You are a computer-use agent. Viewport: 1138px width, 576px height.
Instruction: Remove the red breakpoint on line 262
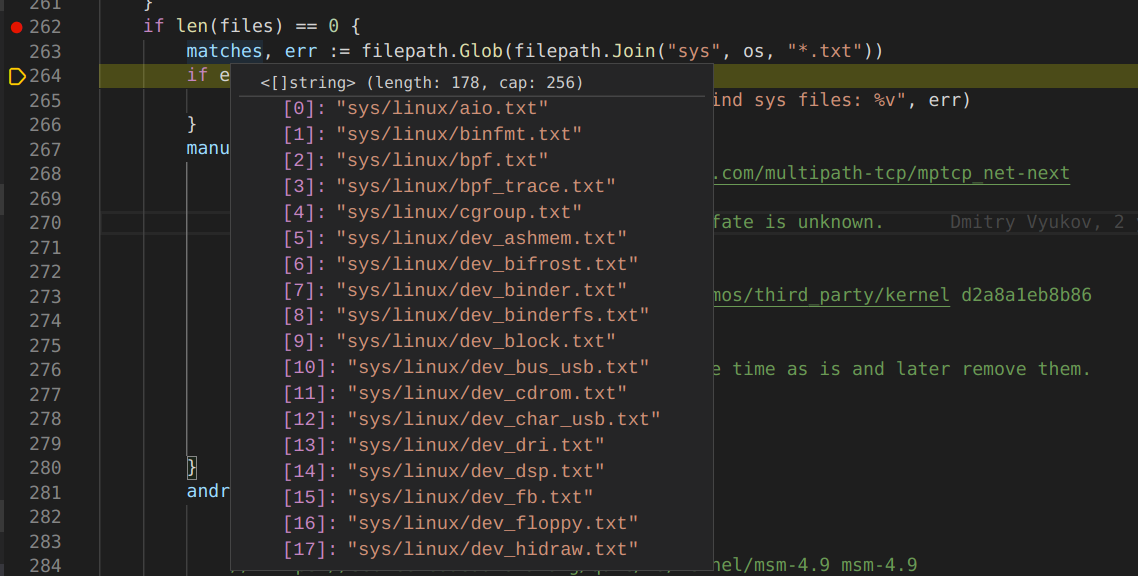(x=16, y=27)
